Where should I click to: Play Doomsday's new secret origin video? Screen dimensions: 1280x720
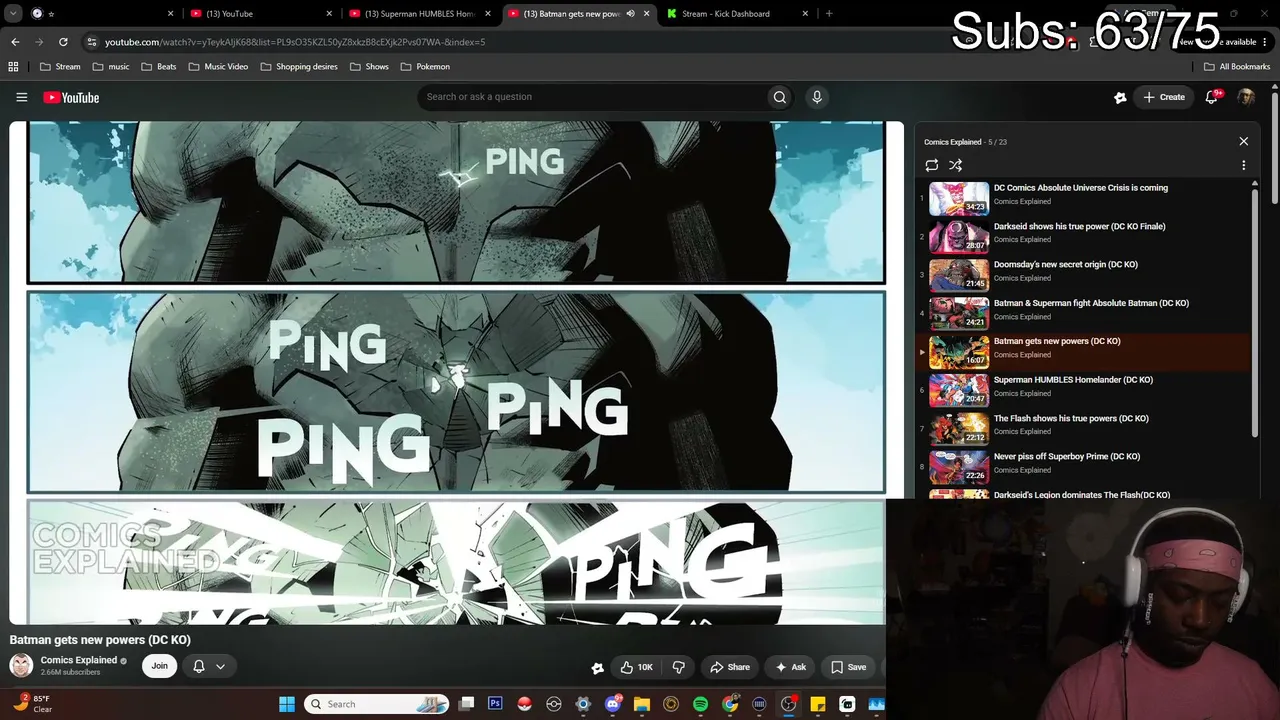pos(1085,275)
